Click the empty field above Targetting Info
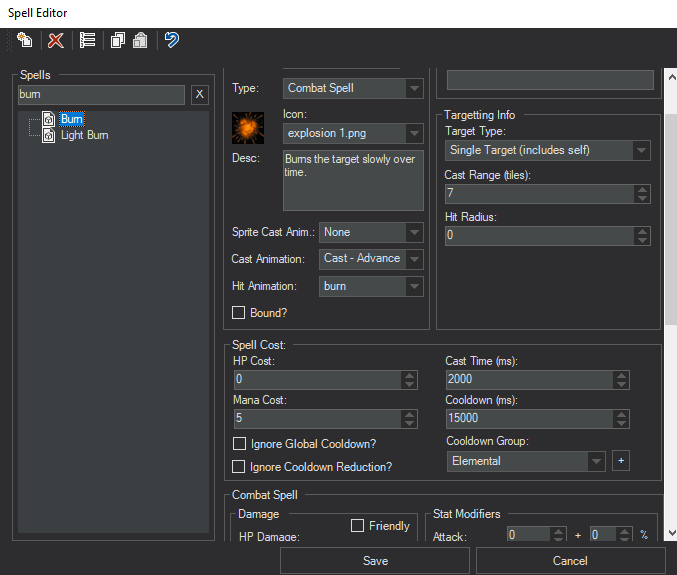The height and width of the screenshot is (575, 677). click(550, 80)
